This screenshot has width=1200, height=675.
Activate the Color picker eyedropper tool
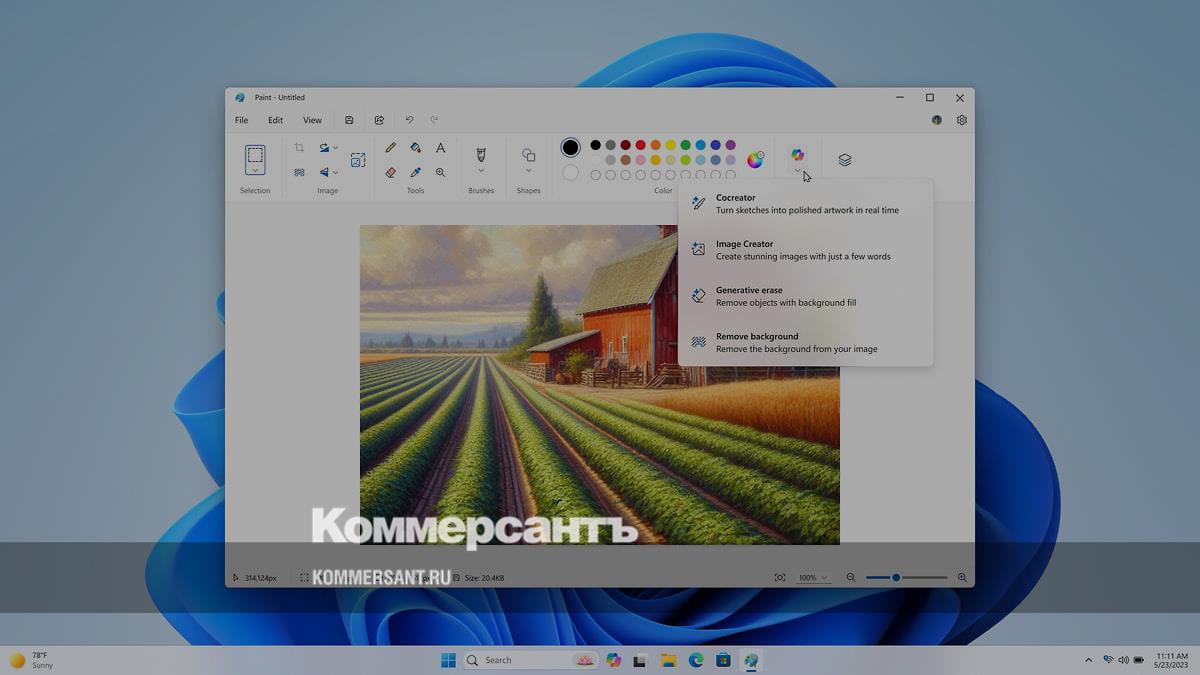(x=415, y=172)
